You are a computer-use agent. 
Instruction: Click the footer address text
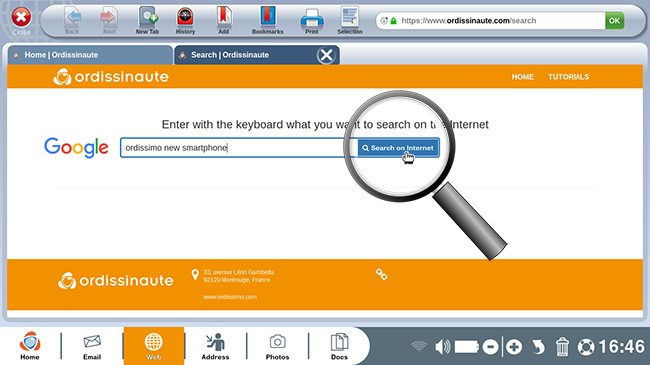[x=239, y=276]
